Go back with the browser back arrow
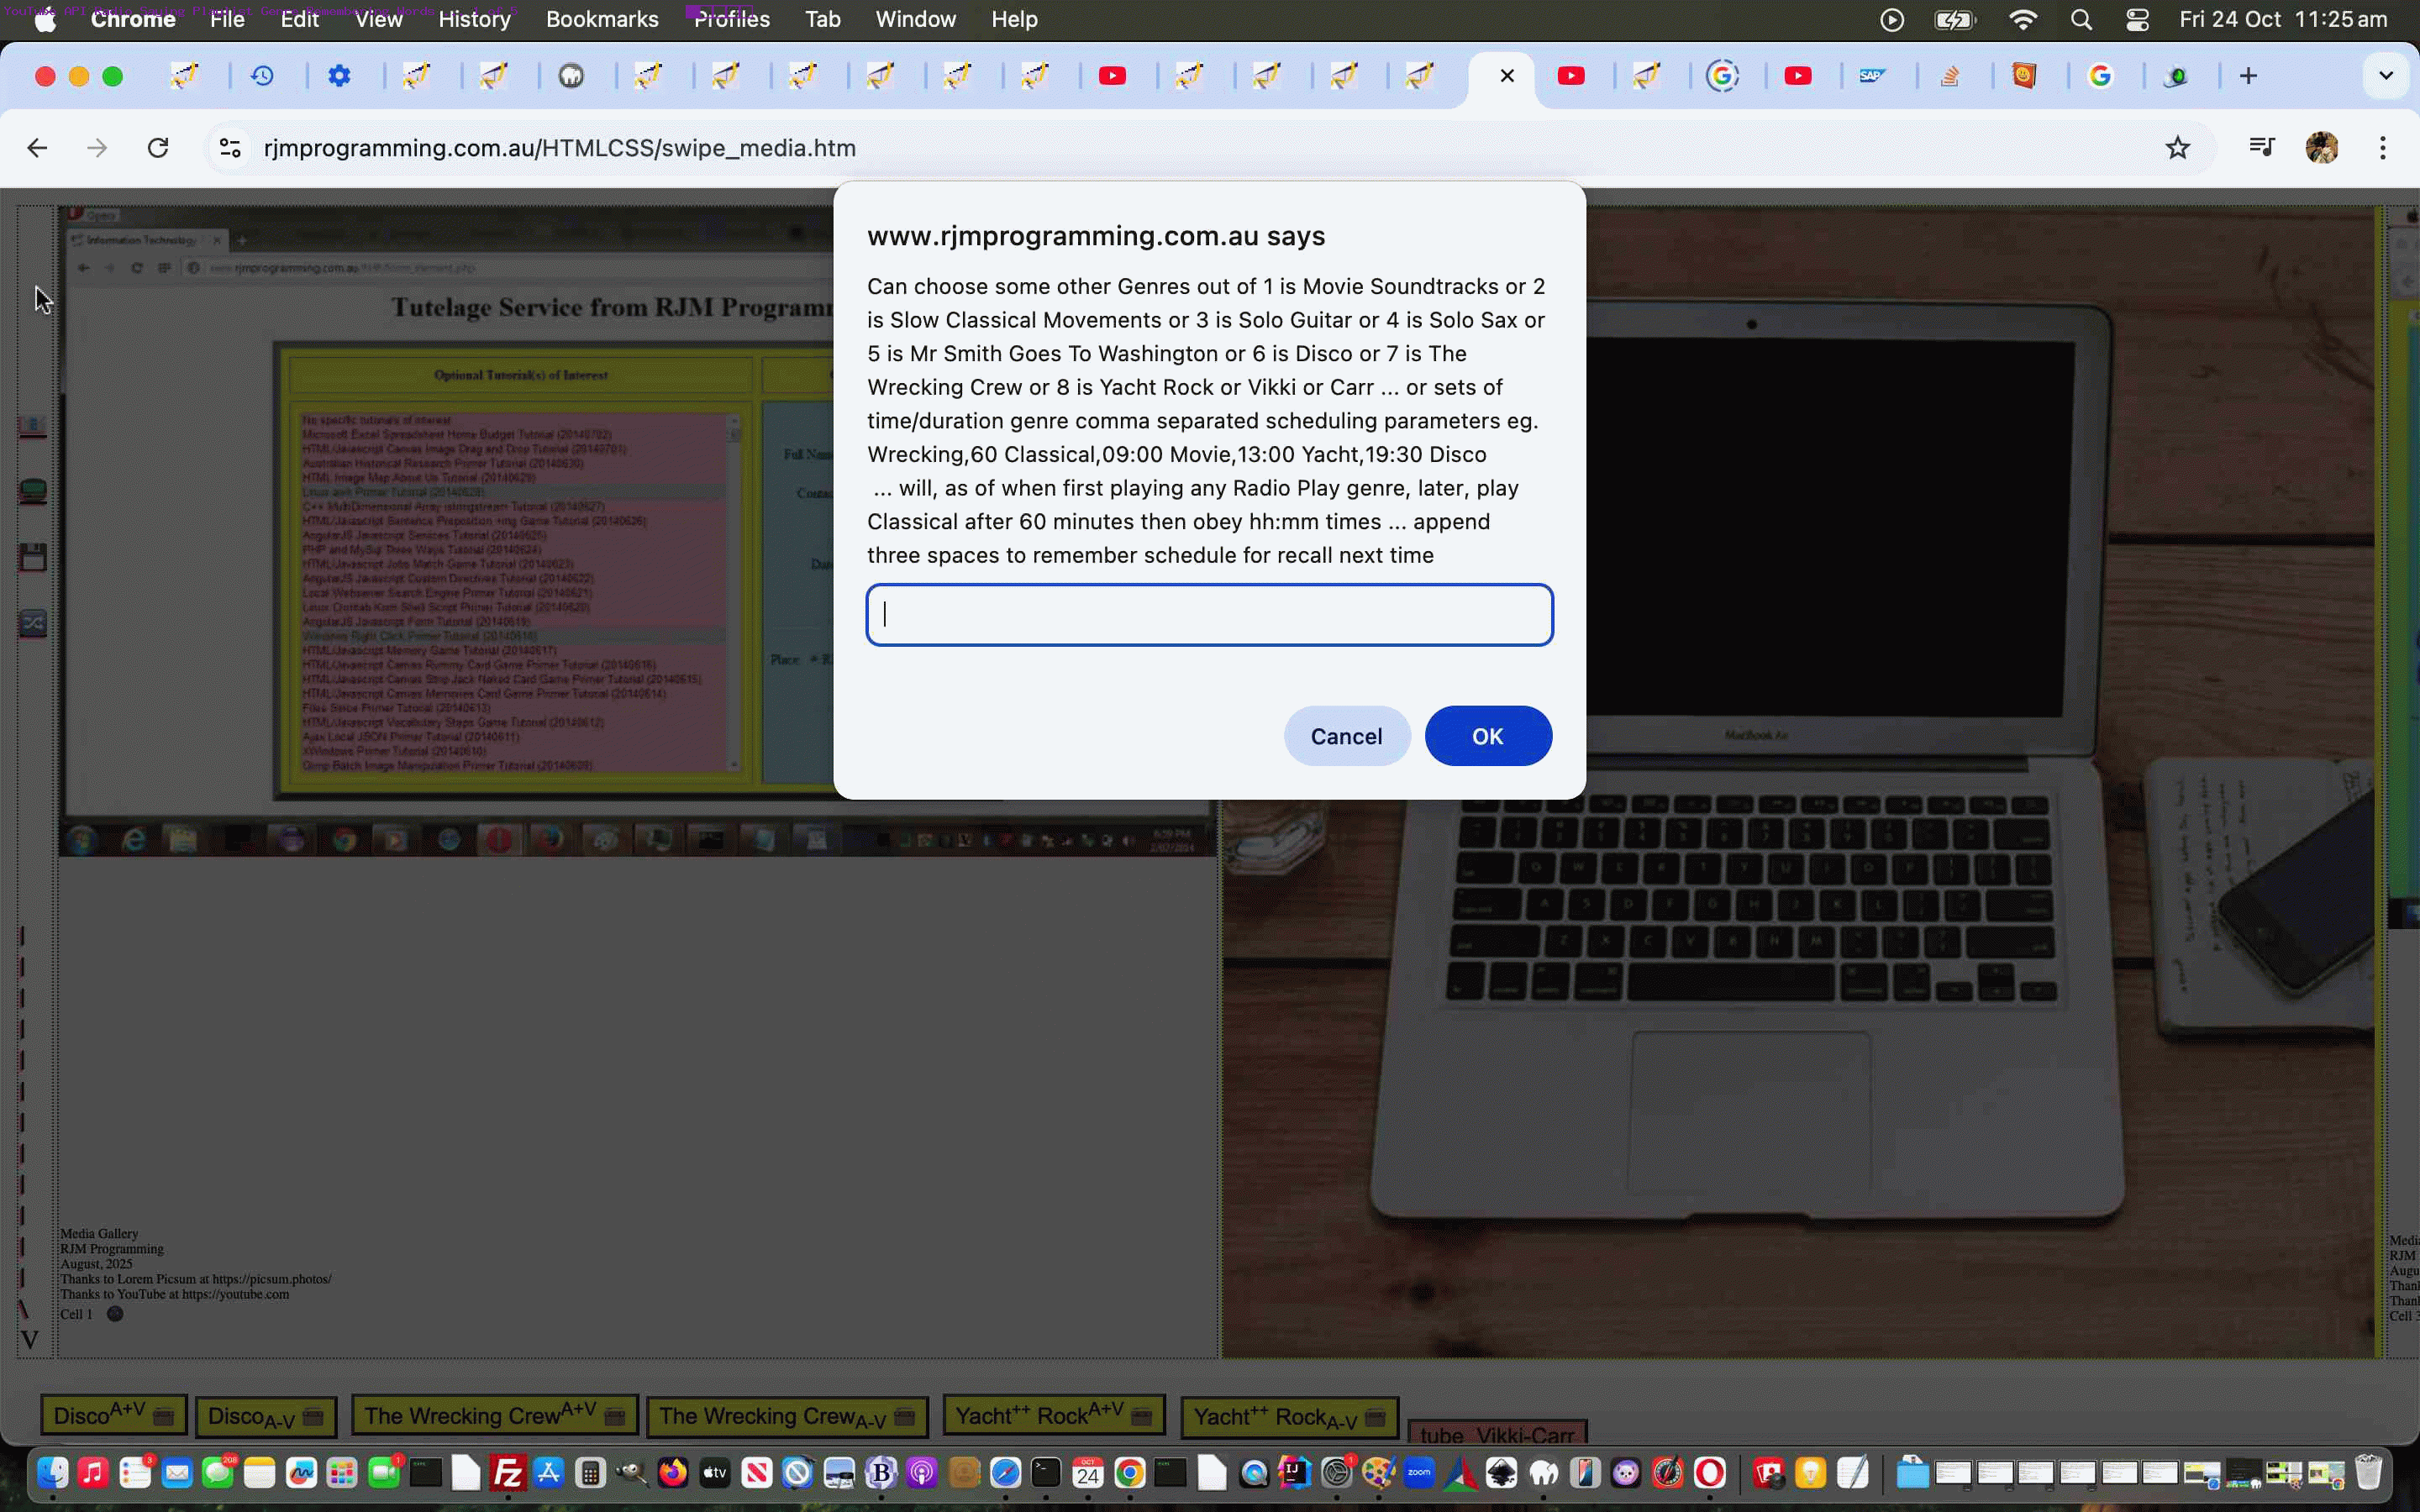 pyautogui.click(x=37, y=148)
